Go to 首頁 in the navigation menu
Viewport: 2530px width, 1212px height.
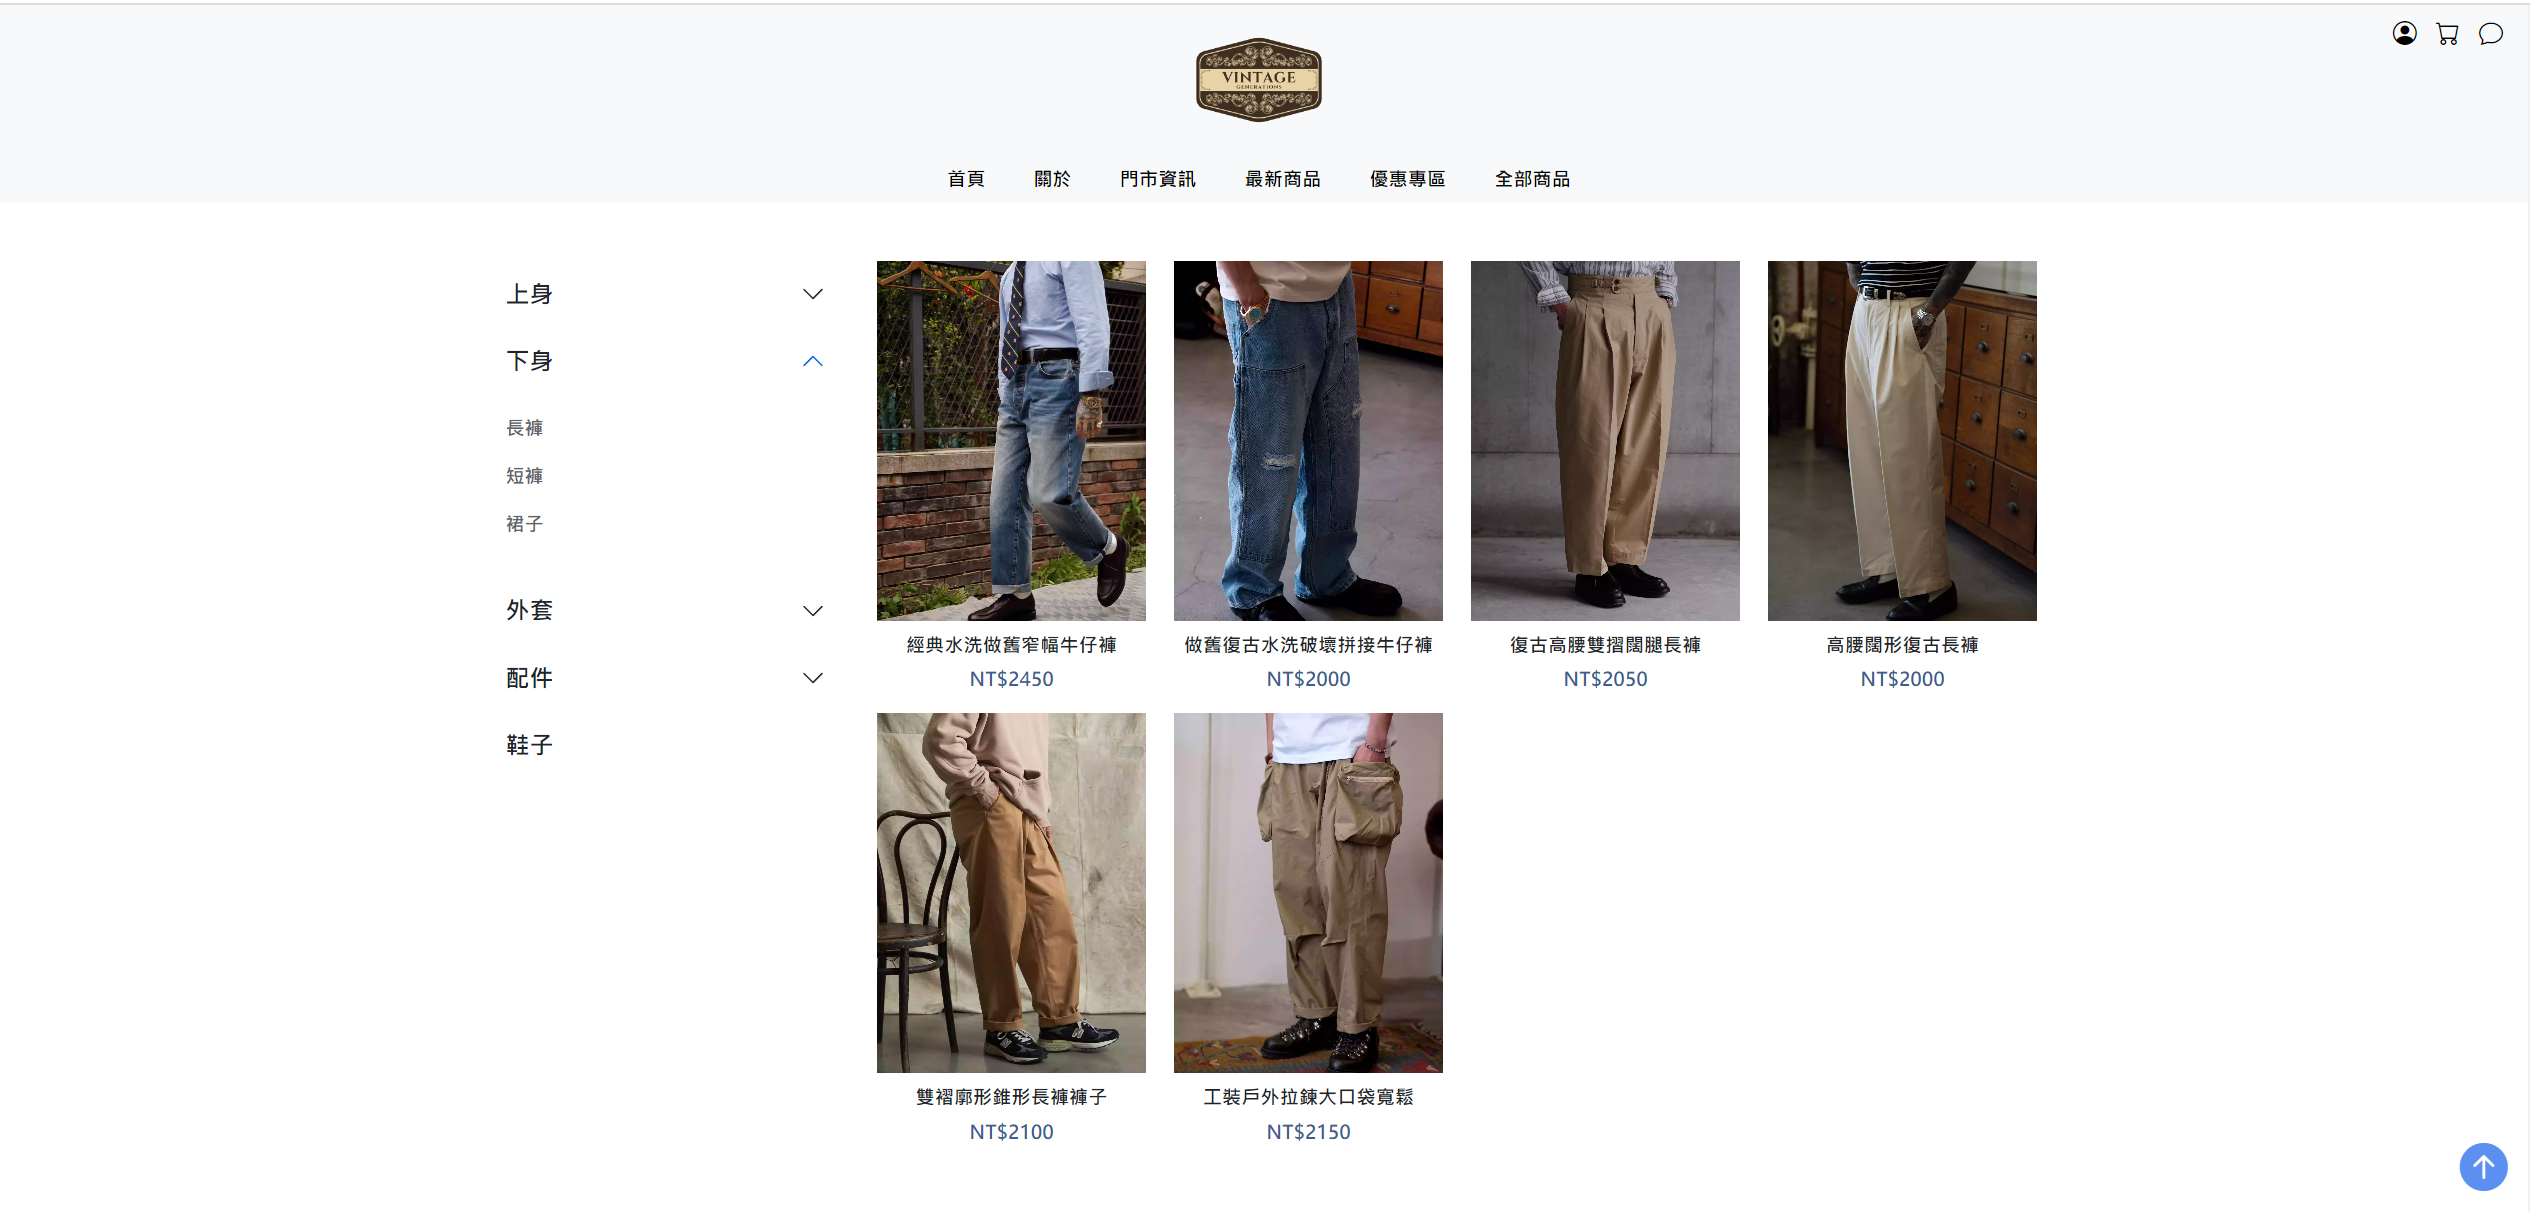(x=966, y=179)
